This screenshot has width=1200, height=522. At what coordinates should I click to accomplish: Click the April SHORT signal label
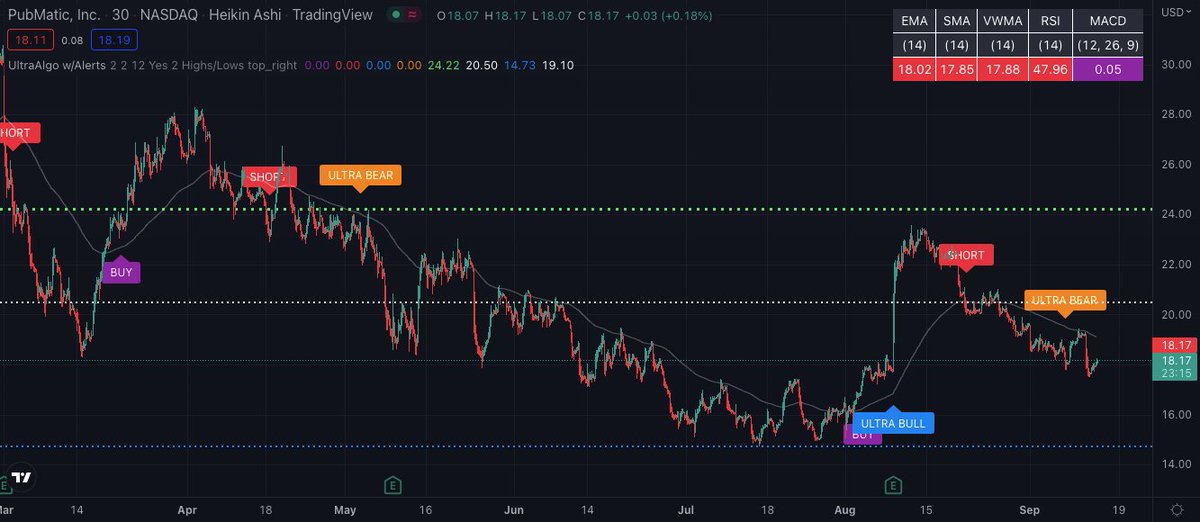point(269,177)
